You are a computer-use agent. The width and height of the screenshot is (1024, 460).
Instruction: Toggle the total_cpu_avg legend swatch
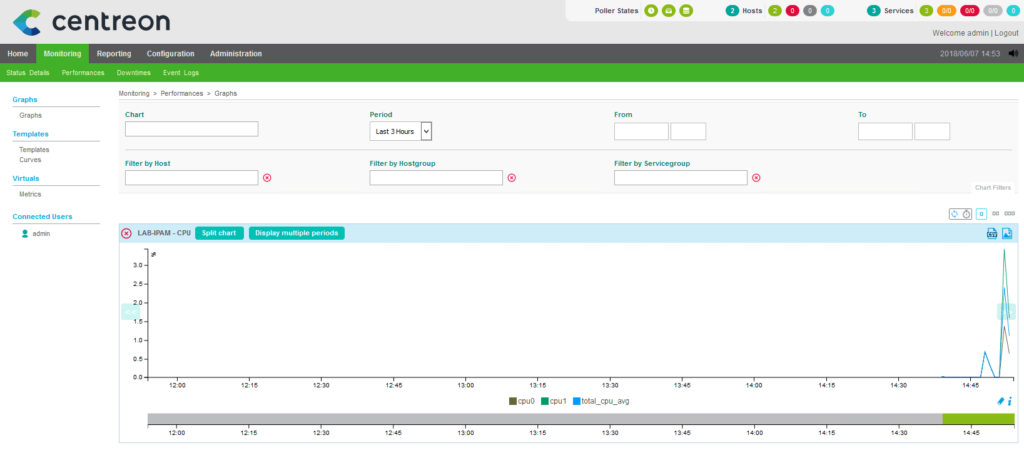tap(577, 401)
